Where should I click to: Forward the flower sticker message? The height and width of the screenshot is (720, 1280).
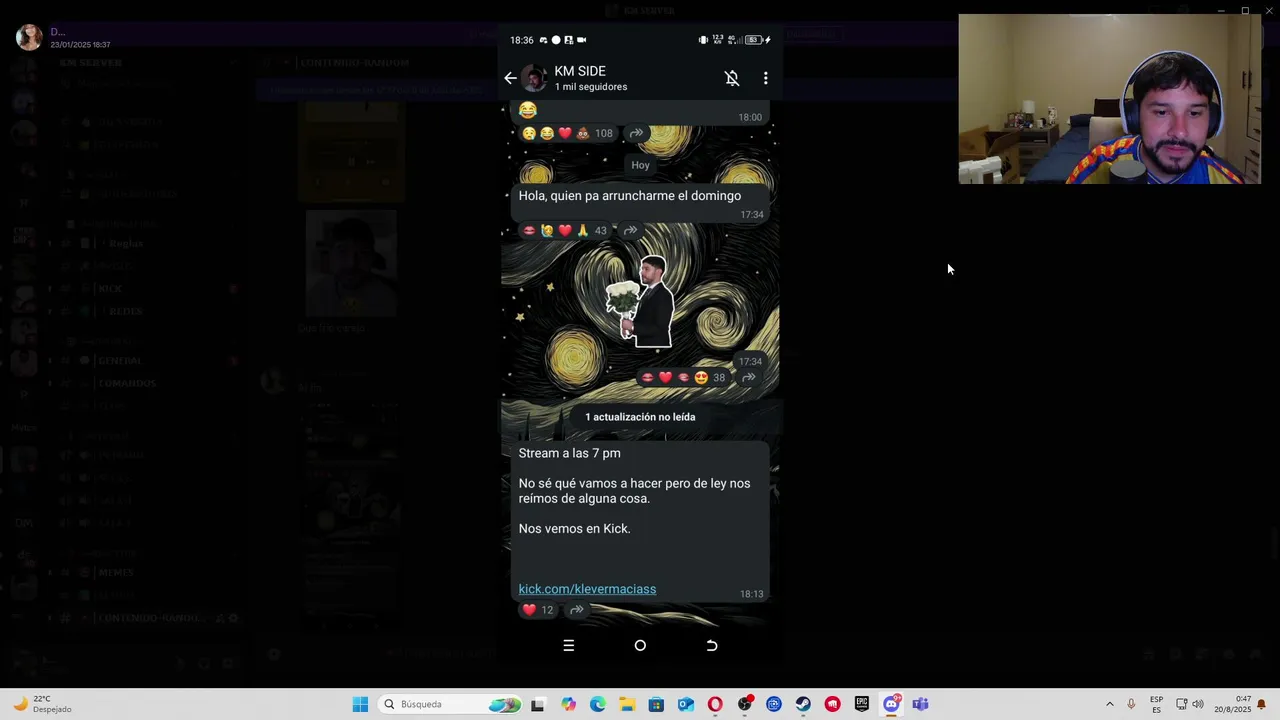748,377
